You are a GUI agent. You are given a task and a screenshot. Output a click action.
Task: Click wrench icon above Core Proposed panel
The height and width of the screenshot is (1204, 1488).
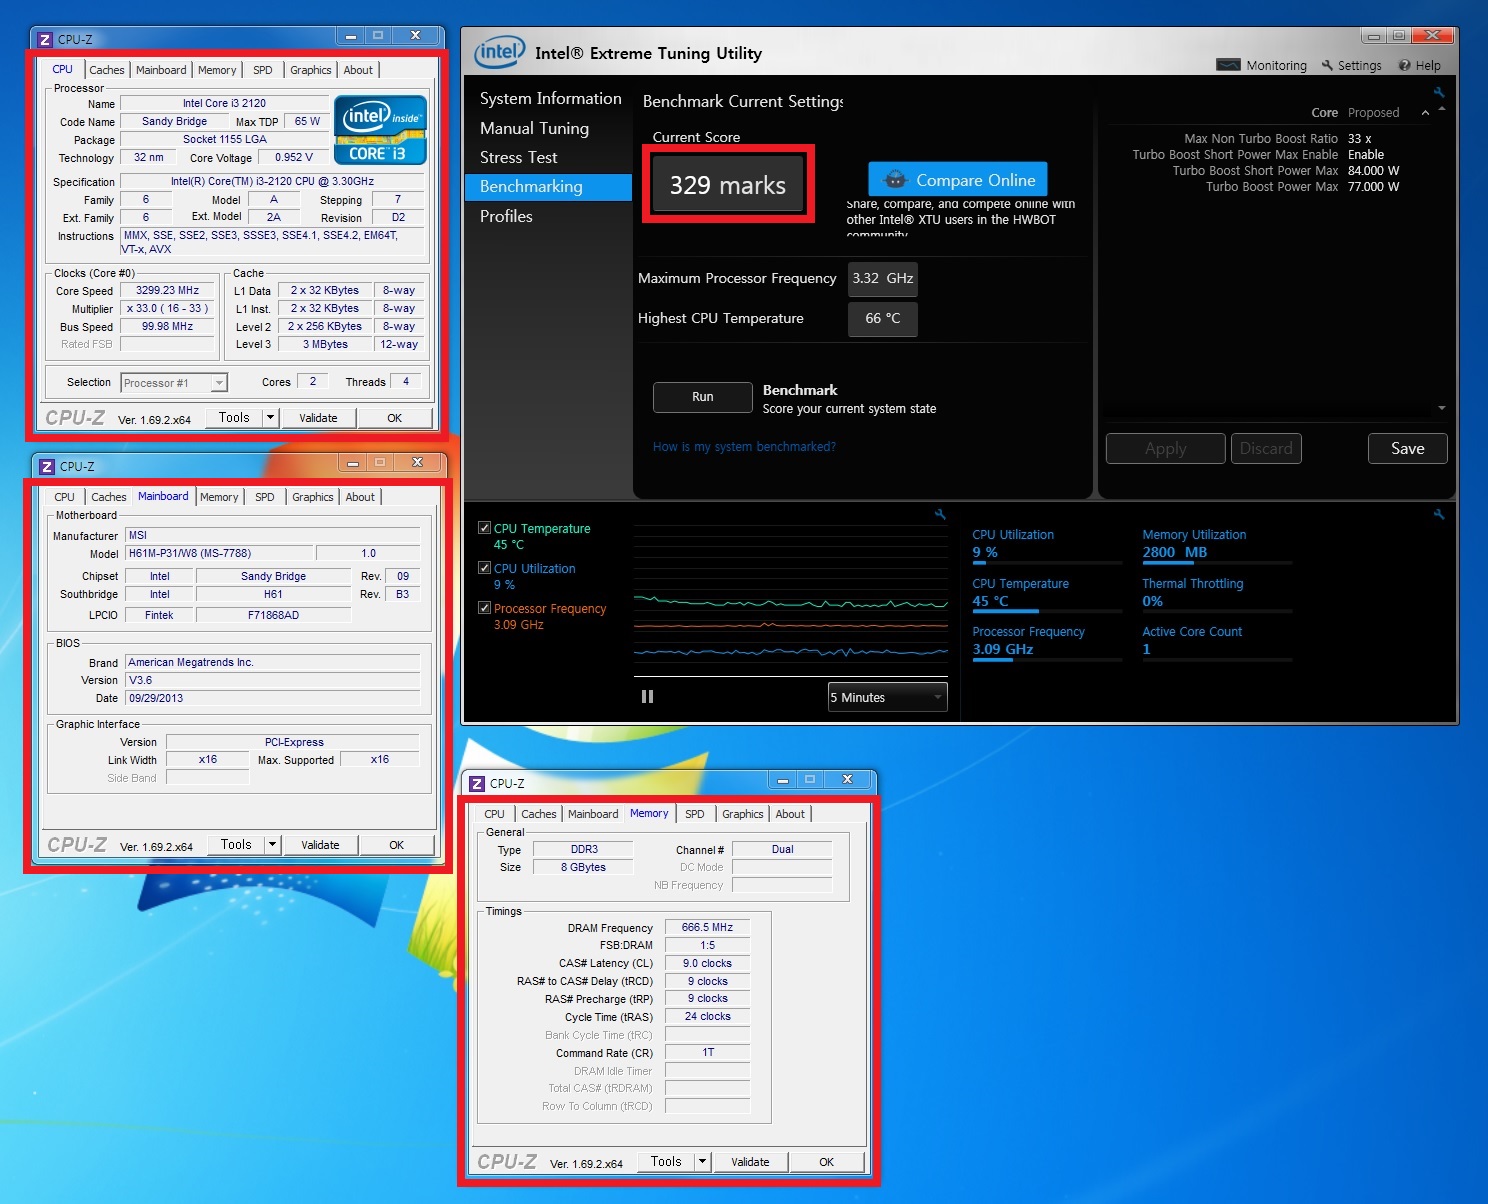coord(1439,92)
